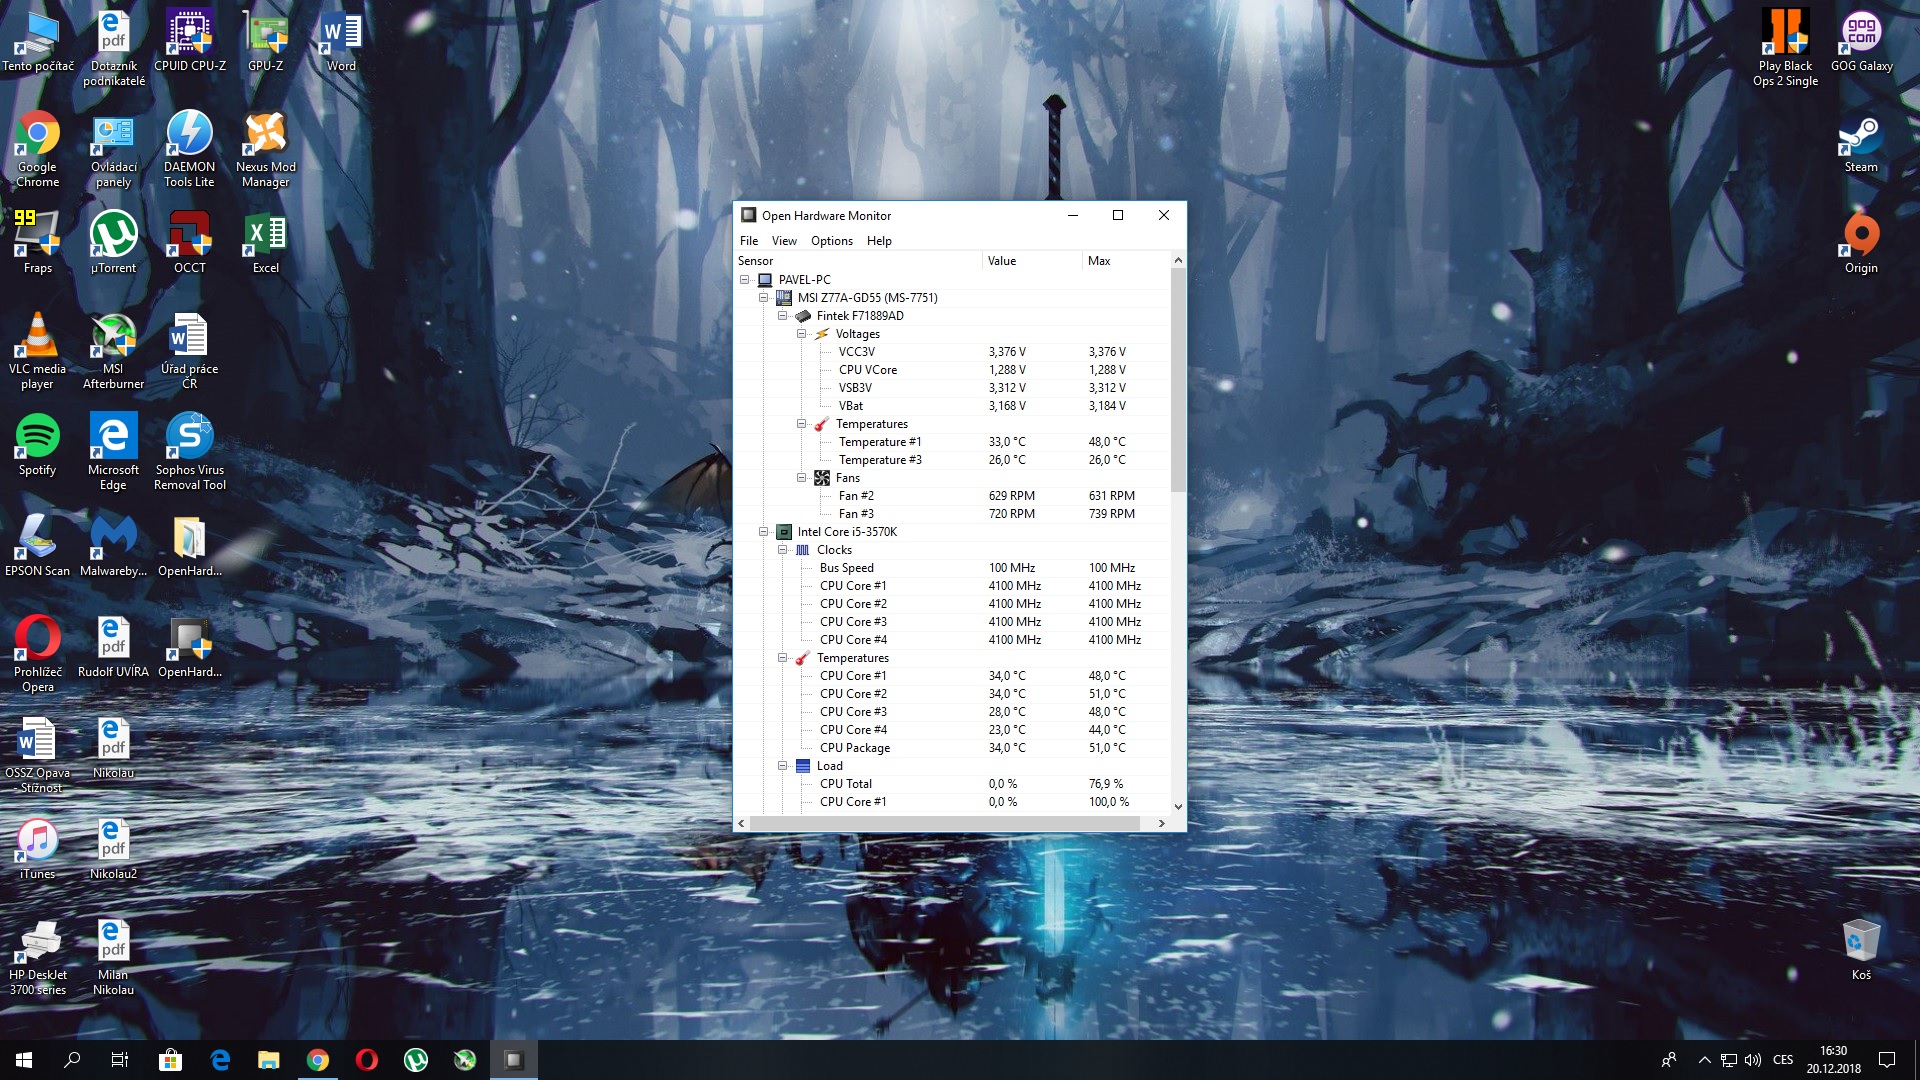
Task: Collapse the Intel Core i5-3570K node
Action: [x=763, y=532]
